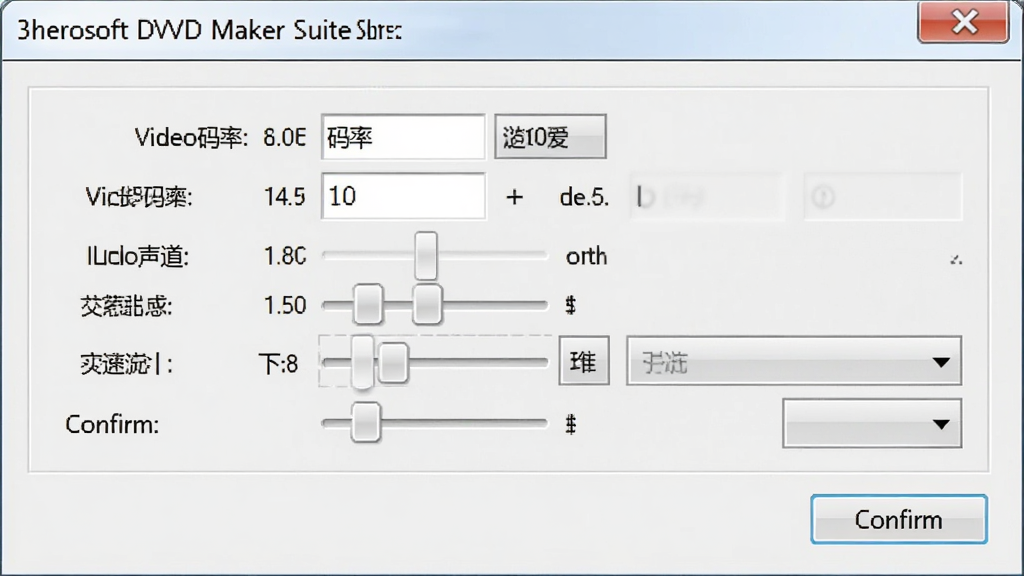
Task: Click the value 1.50
Action: tap(284, 305)
